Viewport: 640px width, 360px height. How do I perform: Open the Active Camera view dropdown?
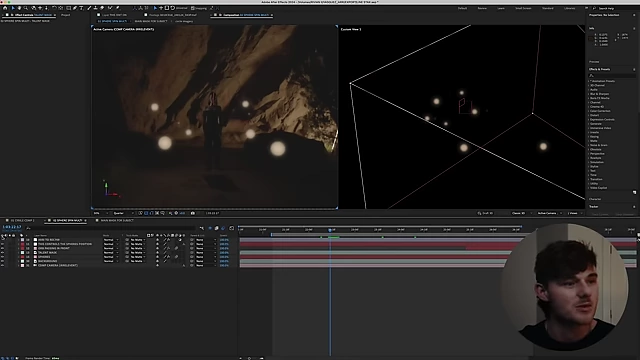click(x=550, y=213)
